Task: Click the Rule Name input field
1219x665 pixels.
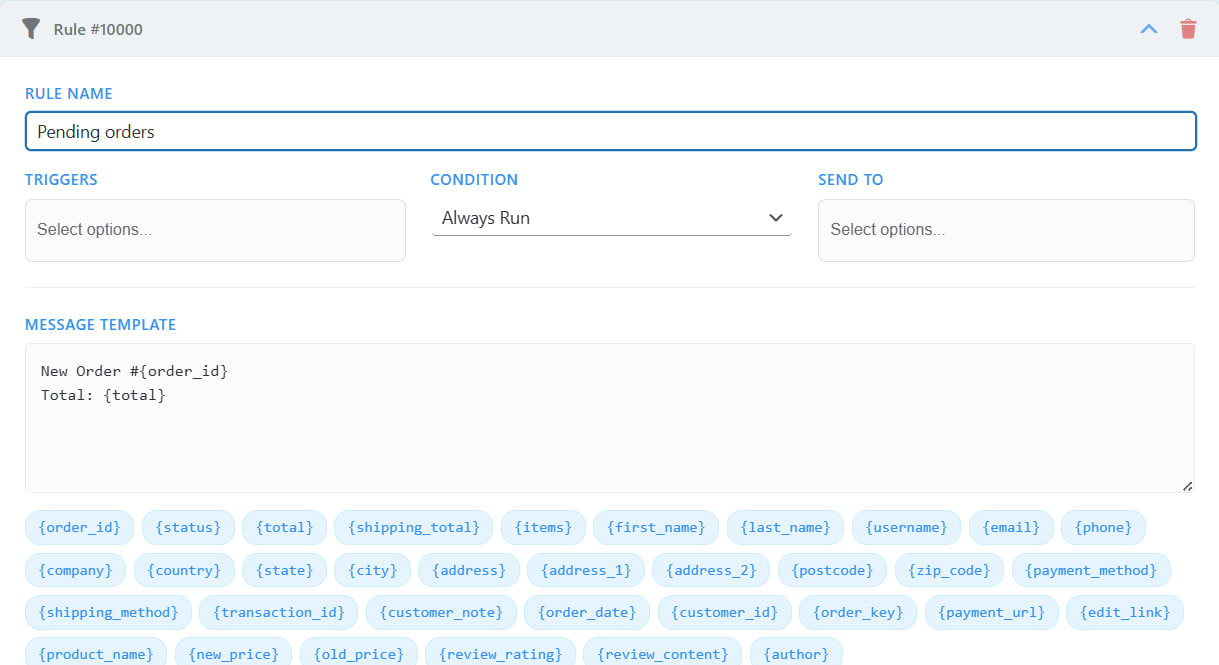Action: 610,131
